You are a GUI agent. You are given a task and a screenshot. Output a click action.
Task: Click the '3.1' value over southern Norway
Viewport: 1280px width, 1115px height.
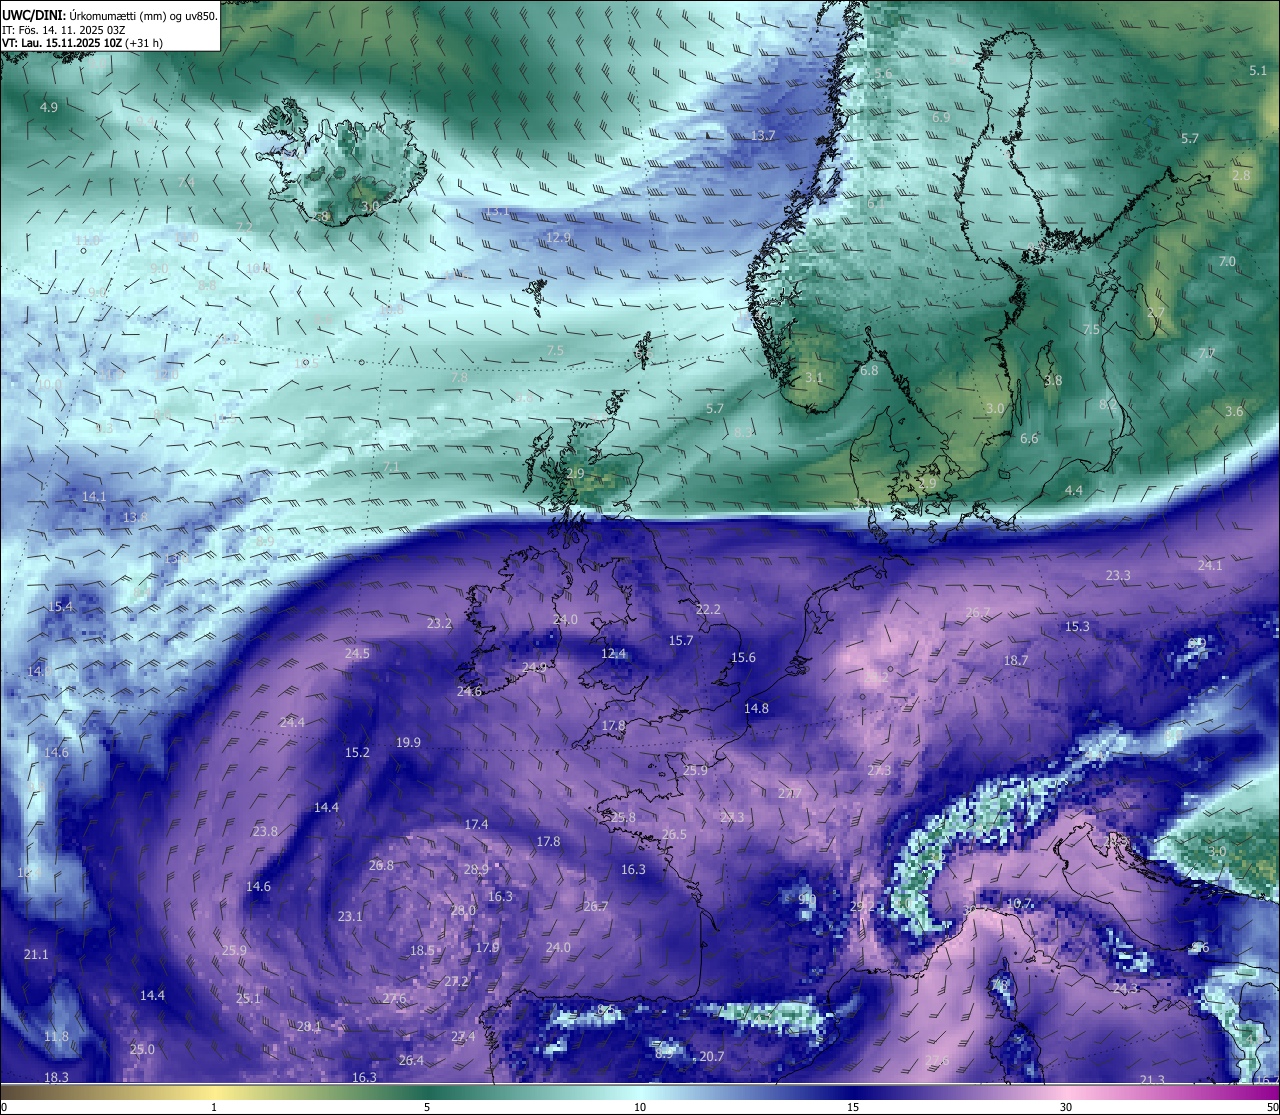[814, 377]
